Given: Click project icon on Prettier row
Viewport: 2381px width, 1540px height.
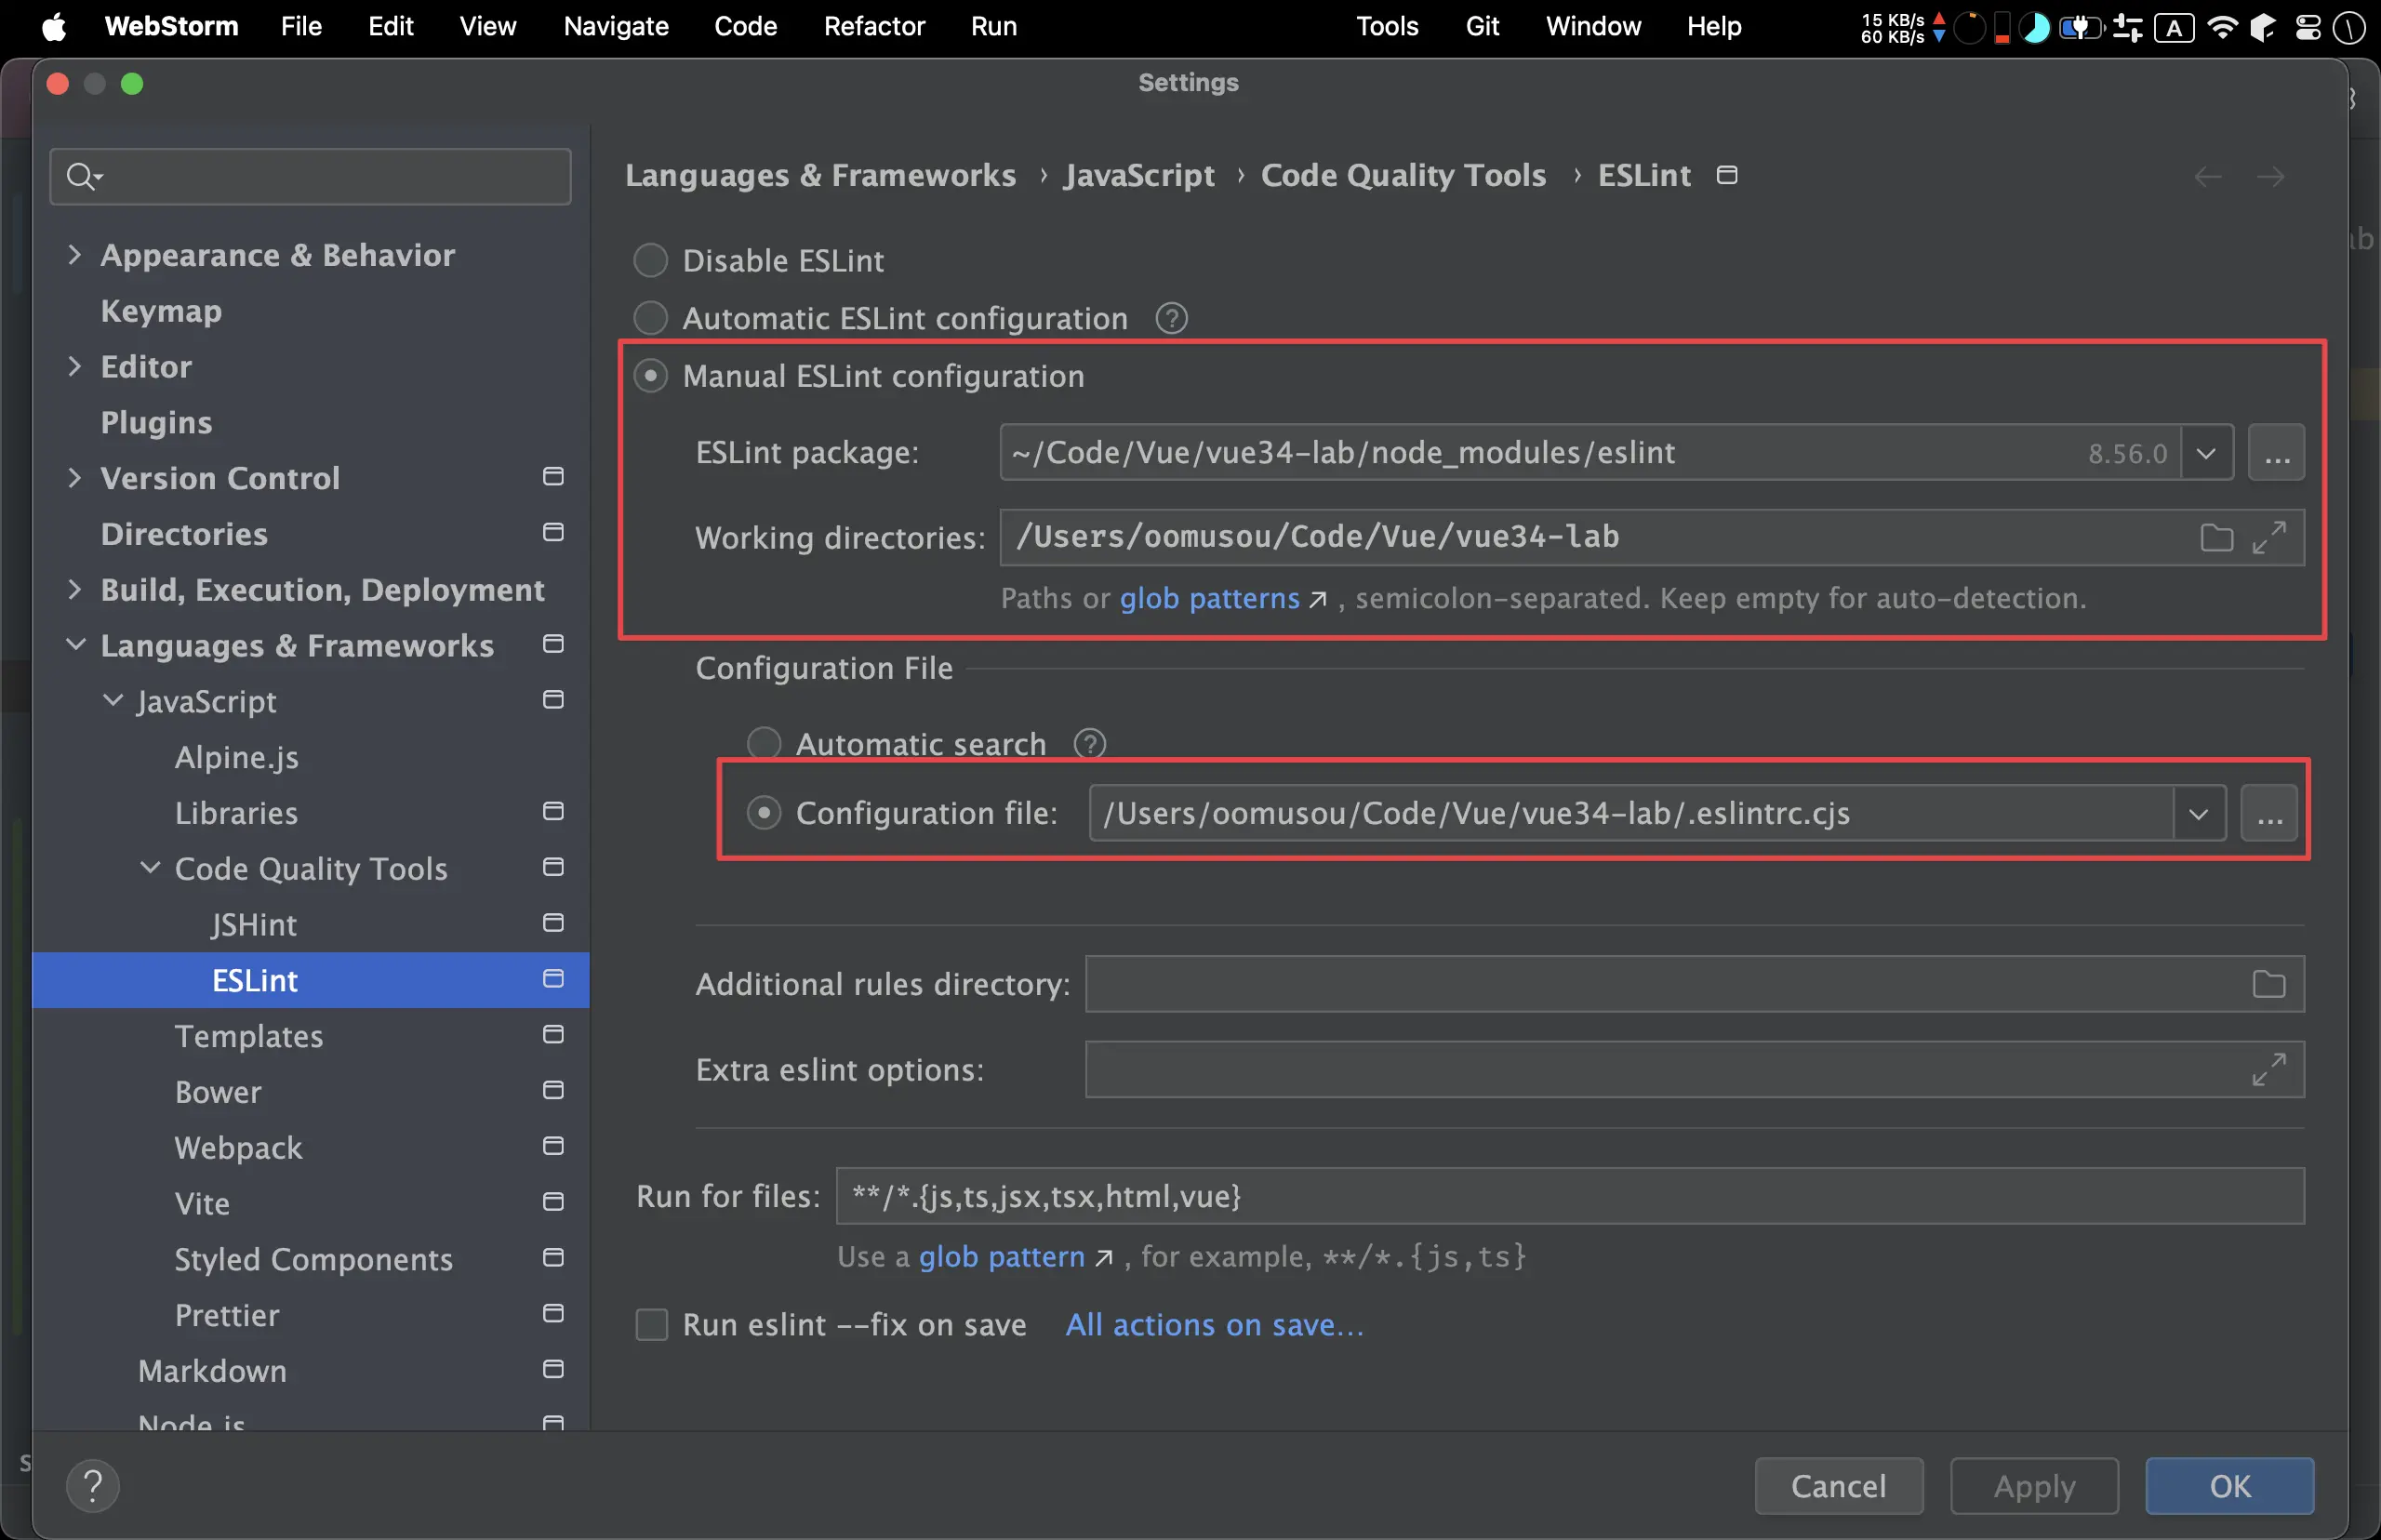Looking at the screenshot, I should 553,1314.
